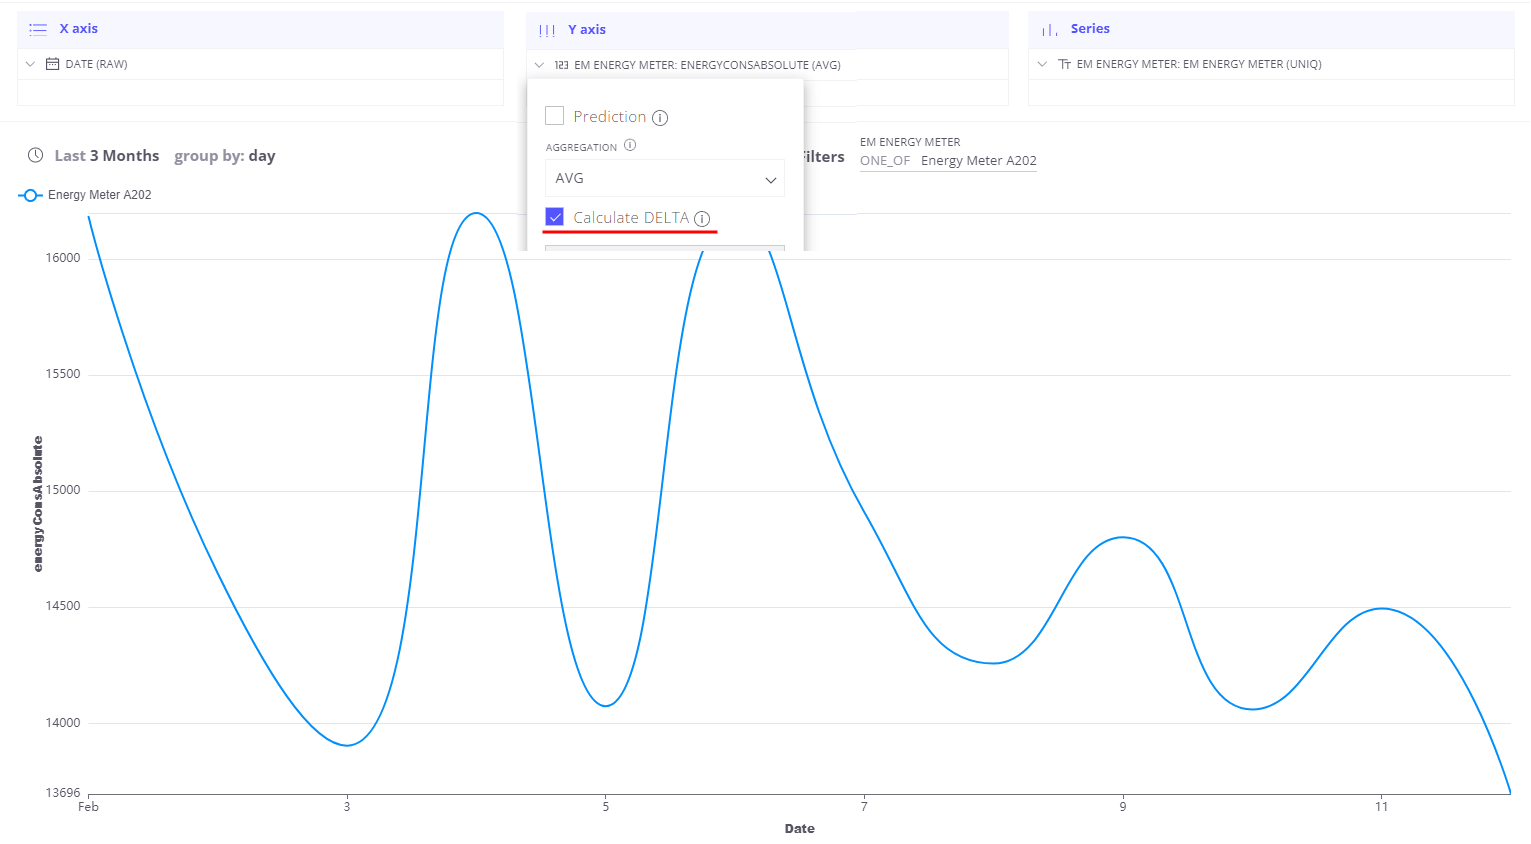Open the Last 3 Months time range

tap(107, 156)
